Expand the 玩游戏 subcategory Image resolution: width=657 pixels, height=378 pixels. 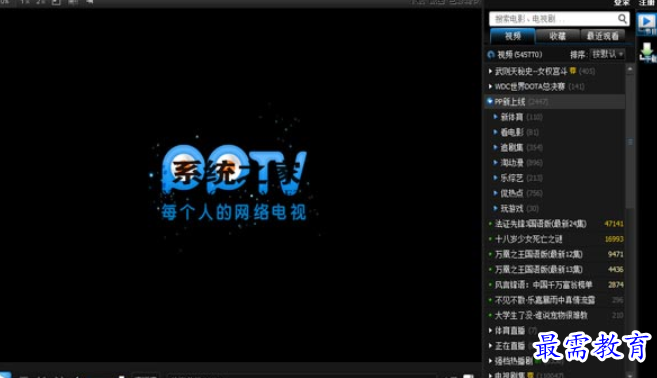496,208
